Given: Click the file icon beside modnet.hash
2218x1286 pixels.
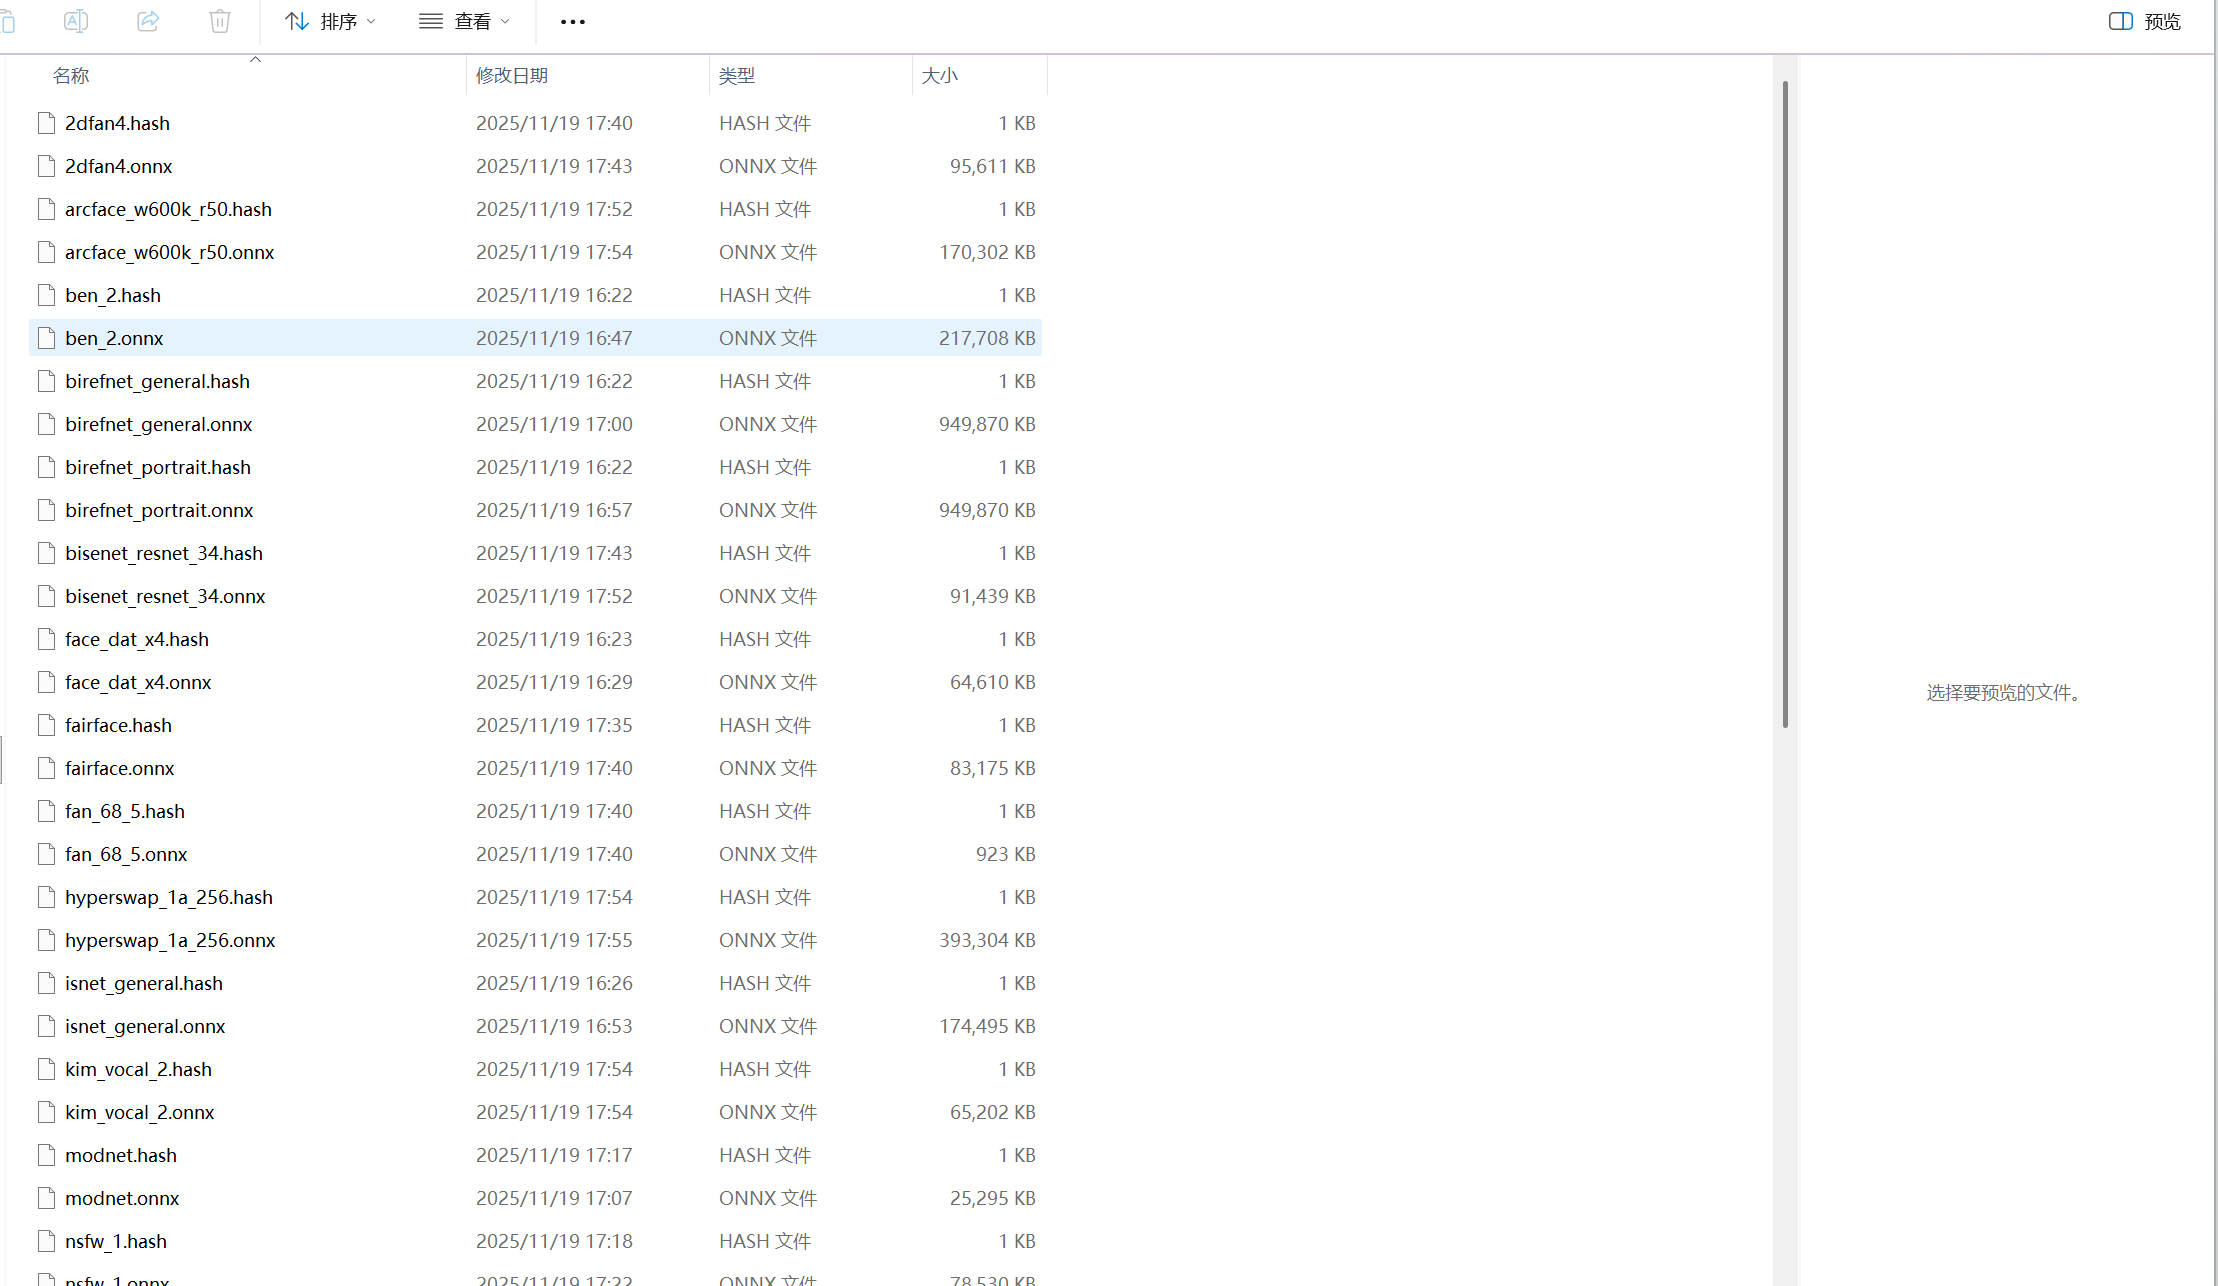Looking at the screenshot, I should (x=46, y=1155).
